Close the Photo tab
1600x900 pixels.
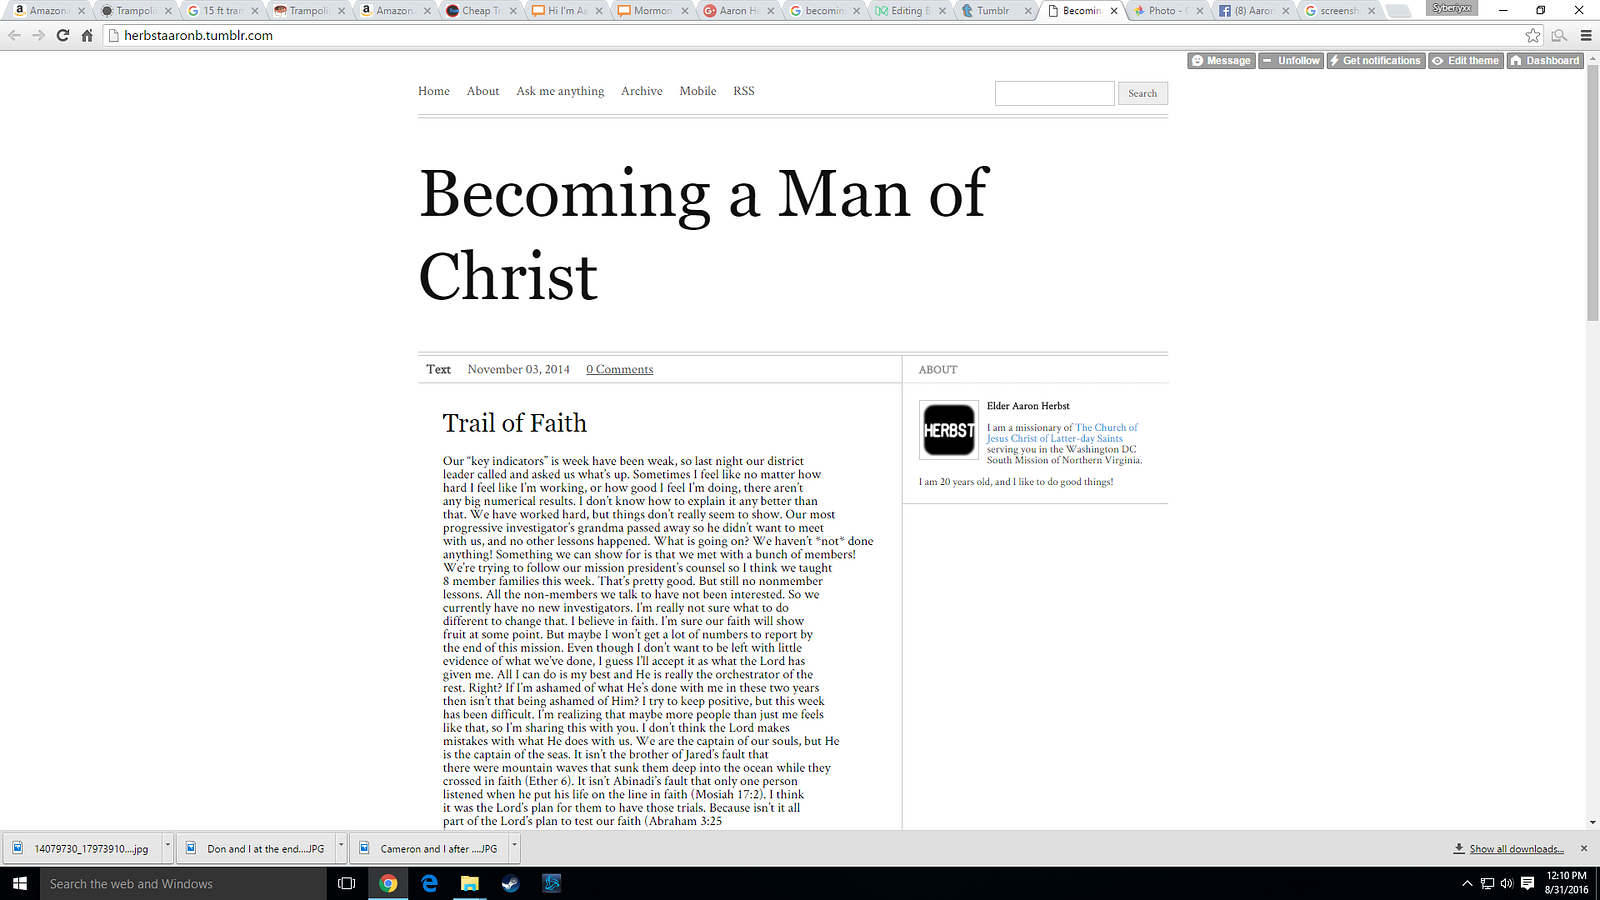(1199, 11)
